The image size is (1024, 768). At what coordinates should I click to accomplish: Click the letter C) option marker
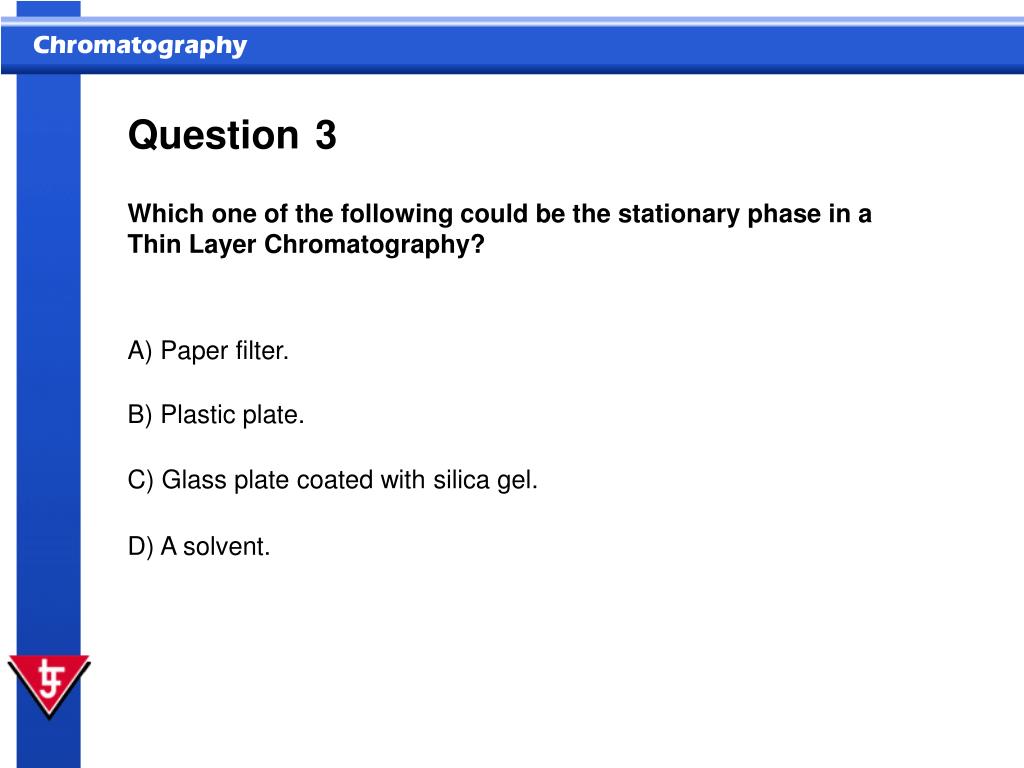click(140, 480)
